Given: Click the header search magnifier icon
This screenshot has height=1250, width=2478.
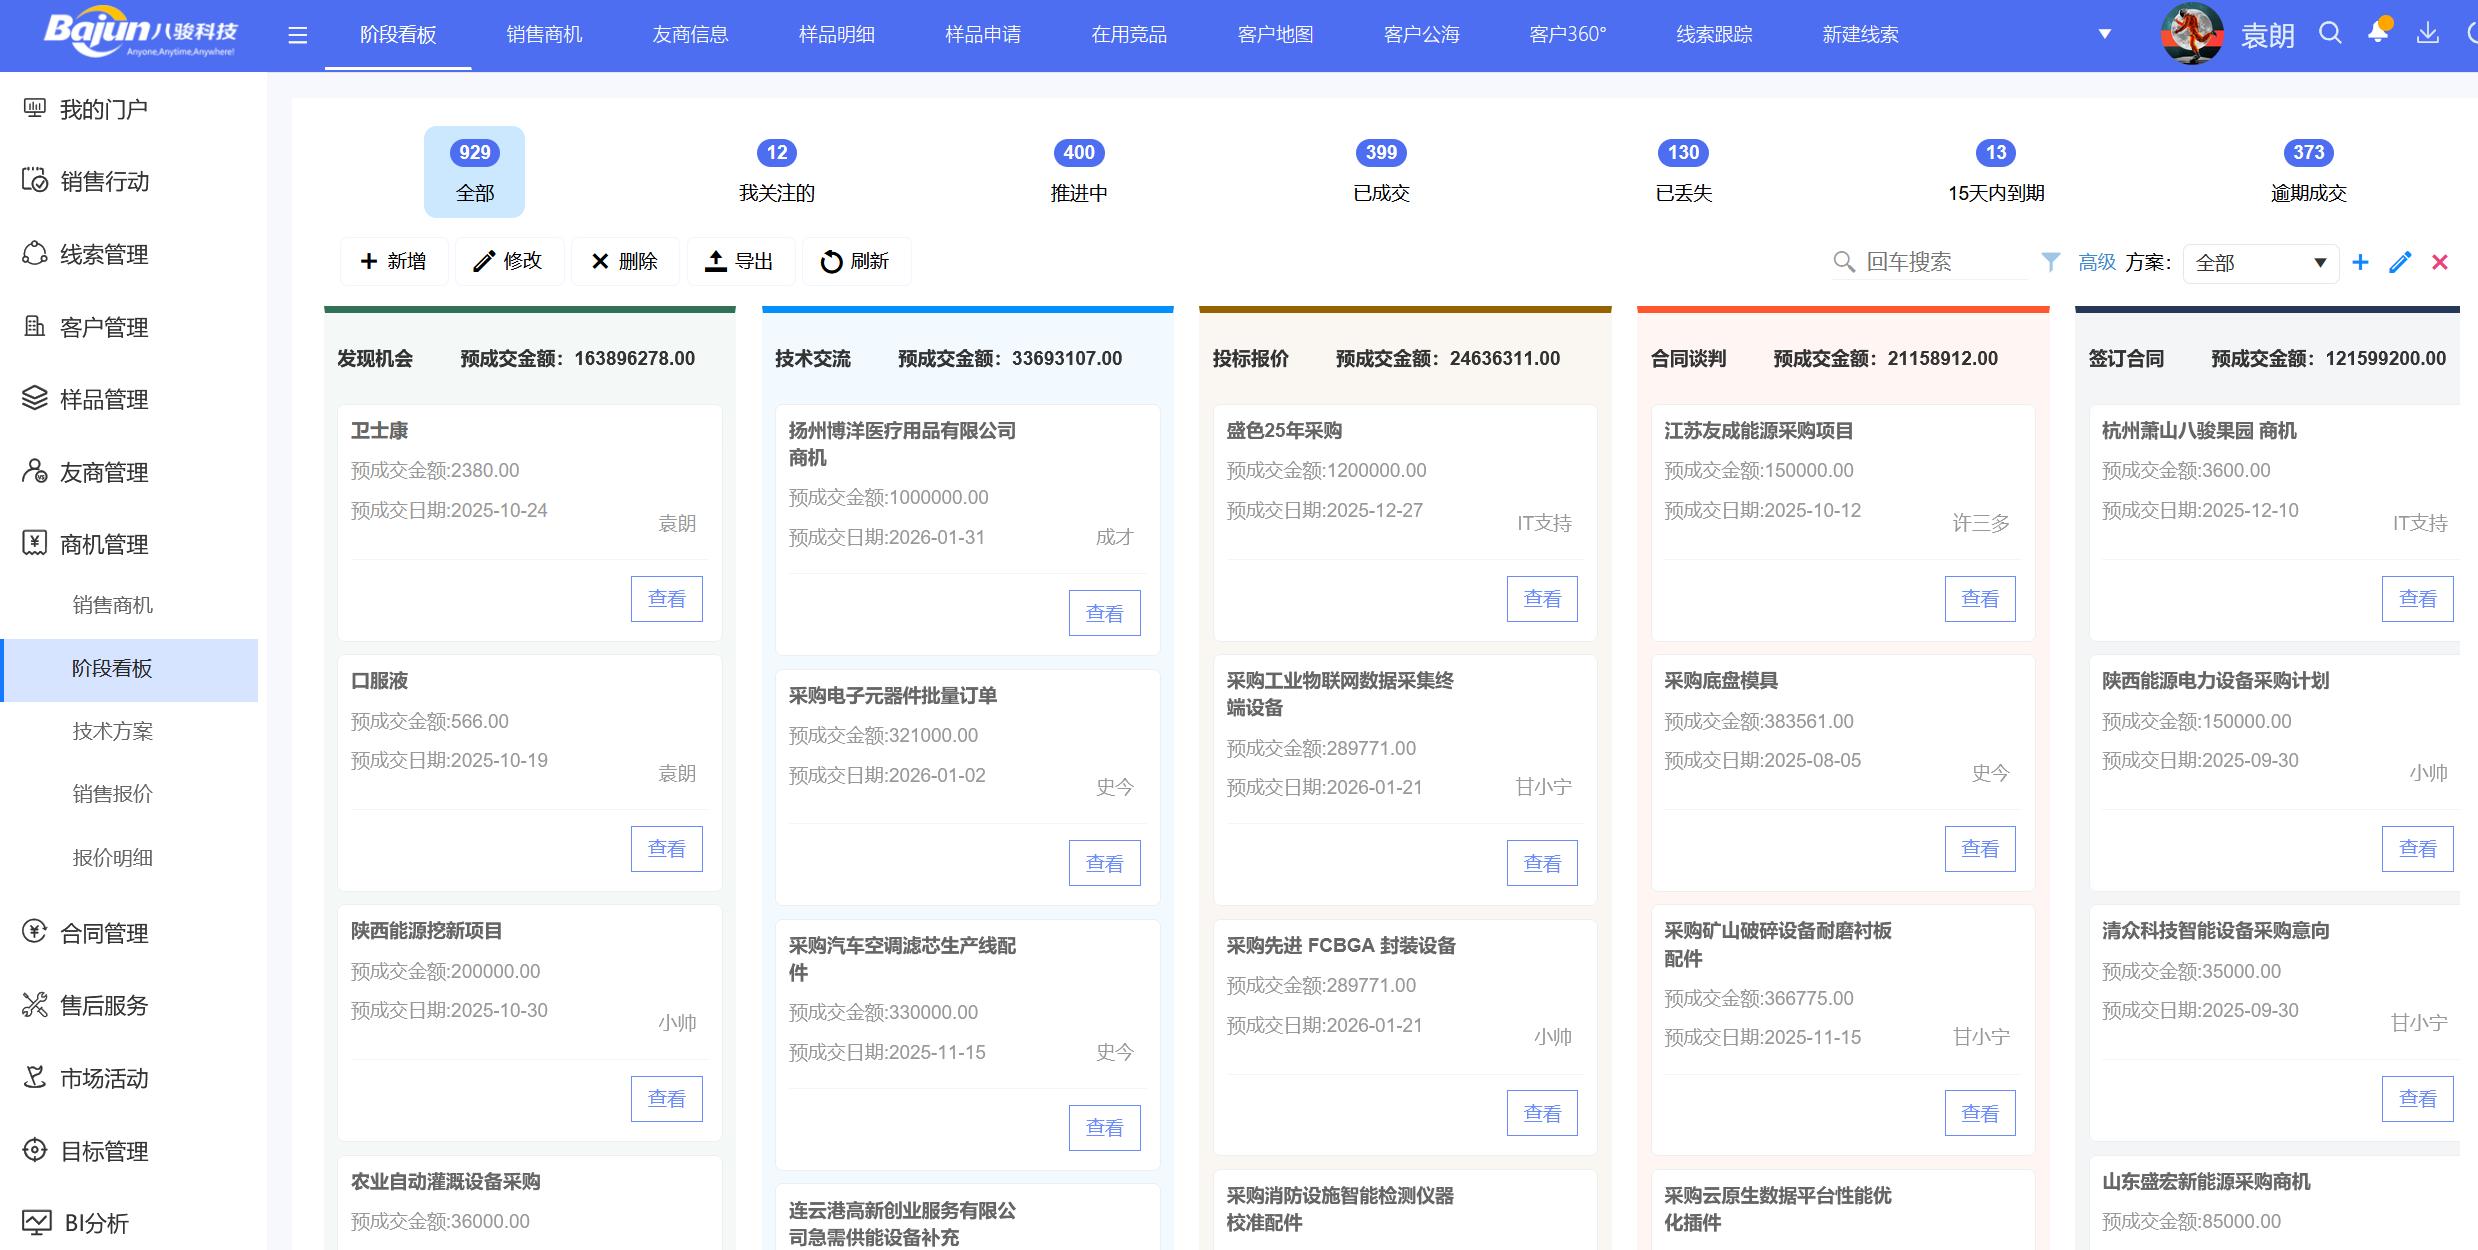Looking at the screenshot, I should pos(2330,34).
